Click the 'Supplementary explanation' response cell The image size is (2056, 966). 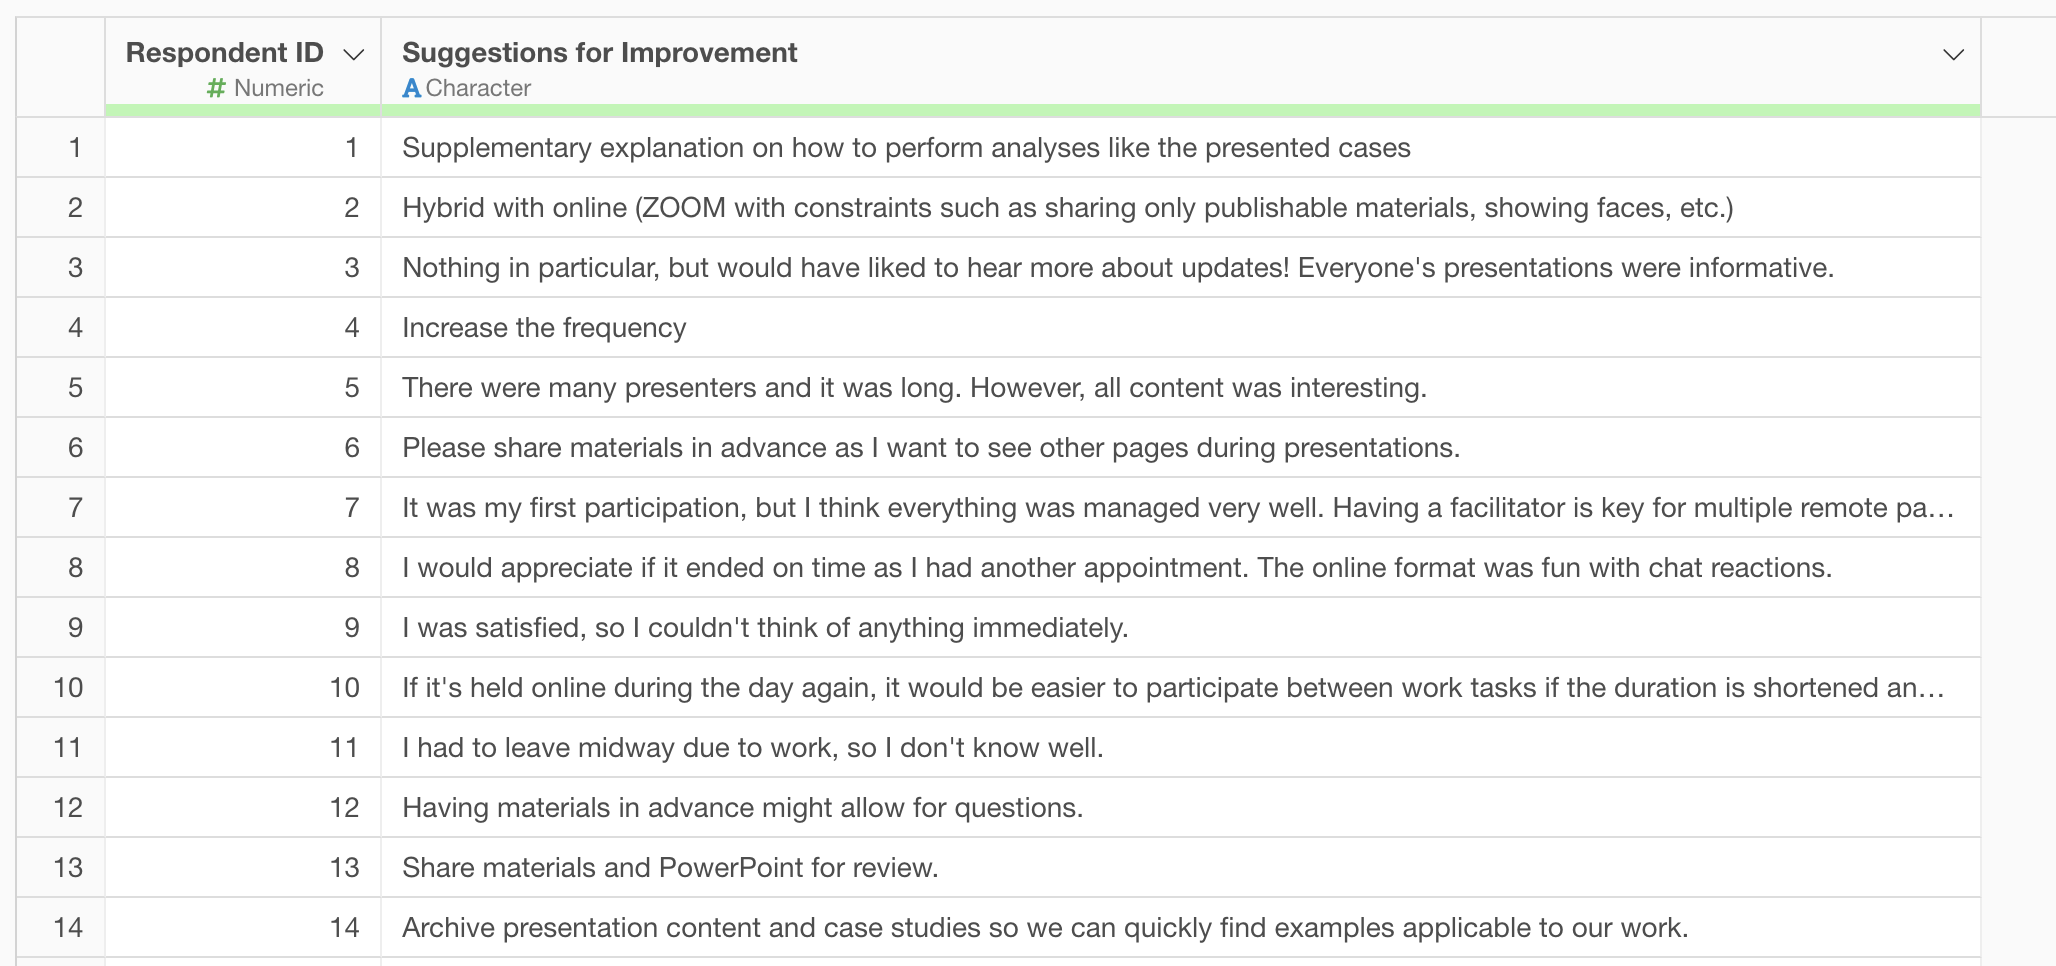[1181, 148]
